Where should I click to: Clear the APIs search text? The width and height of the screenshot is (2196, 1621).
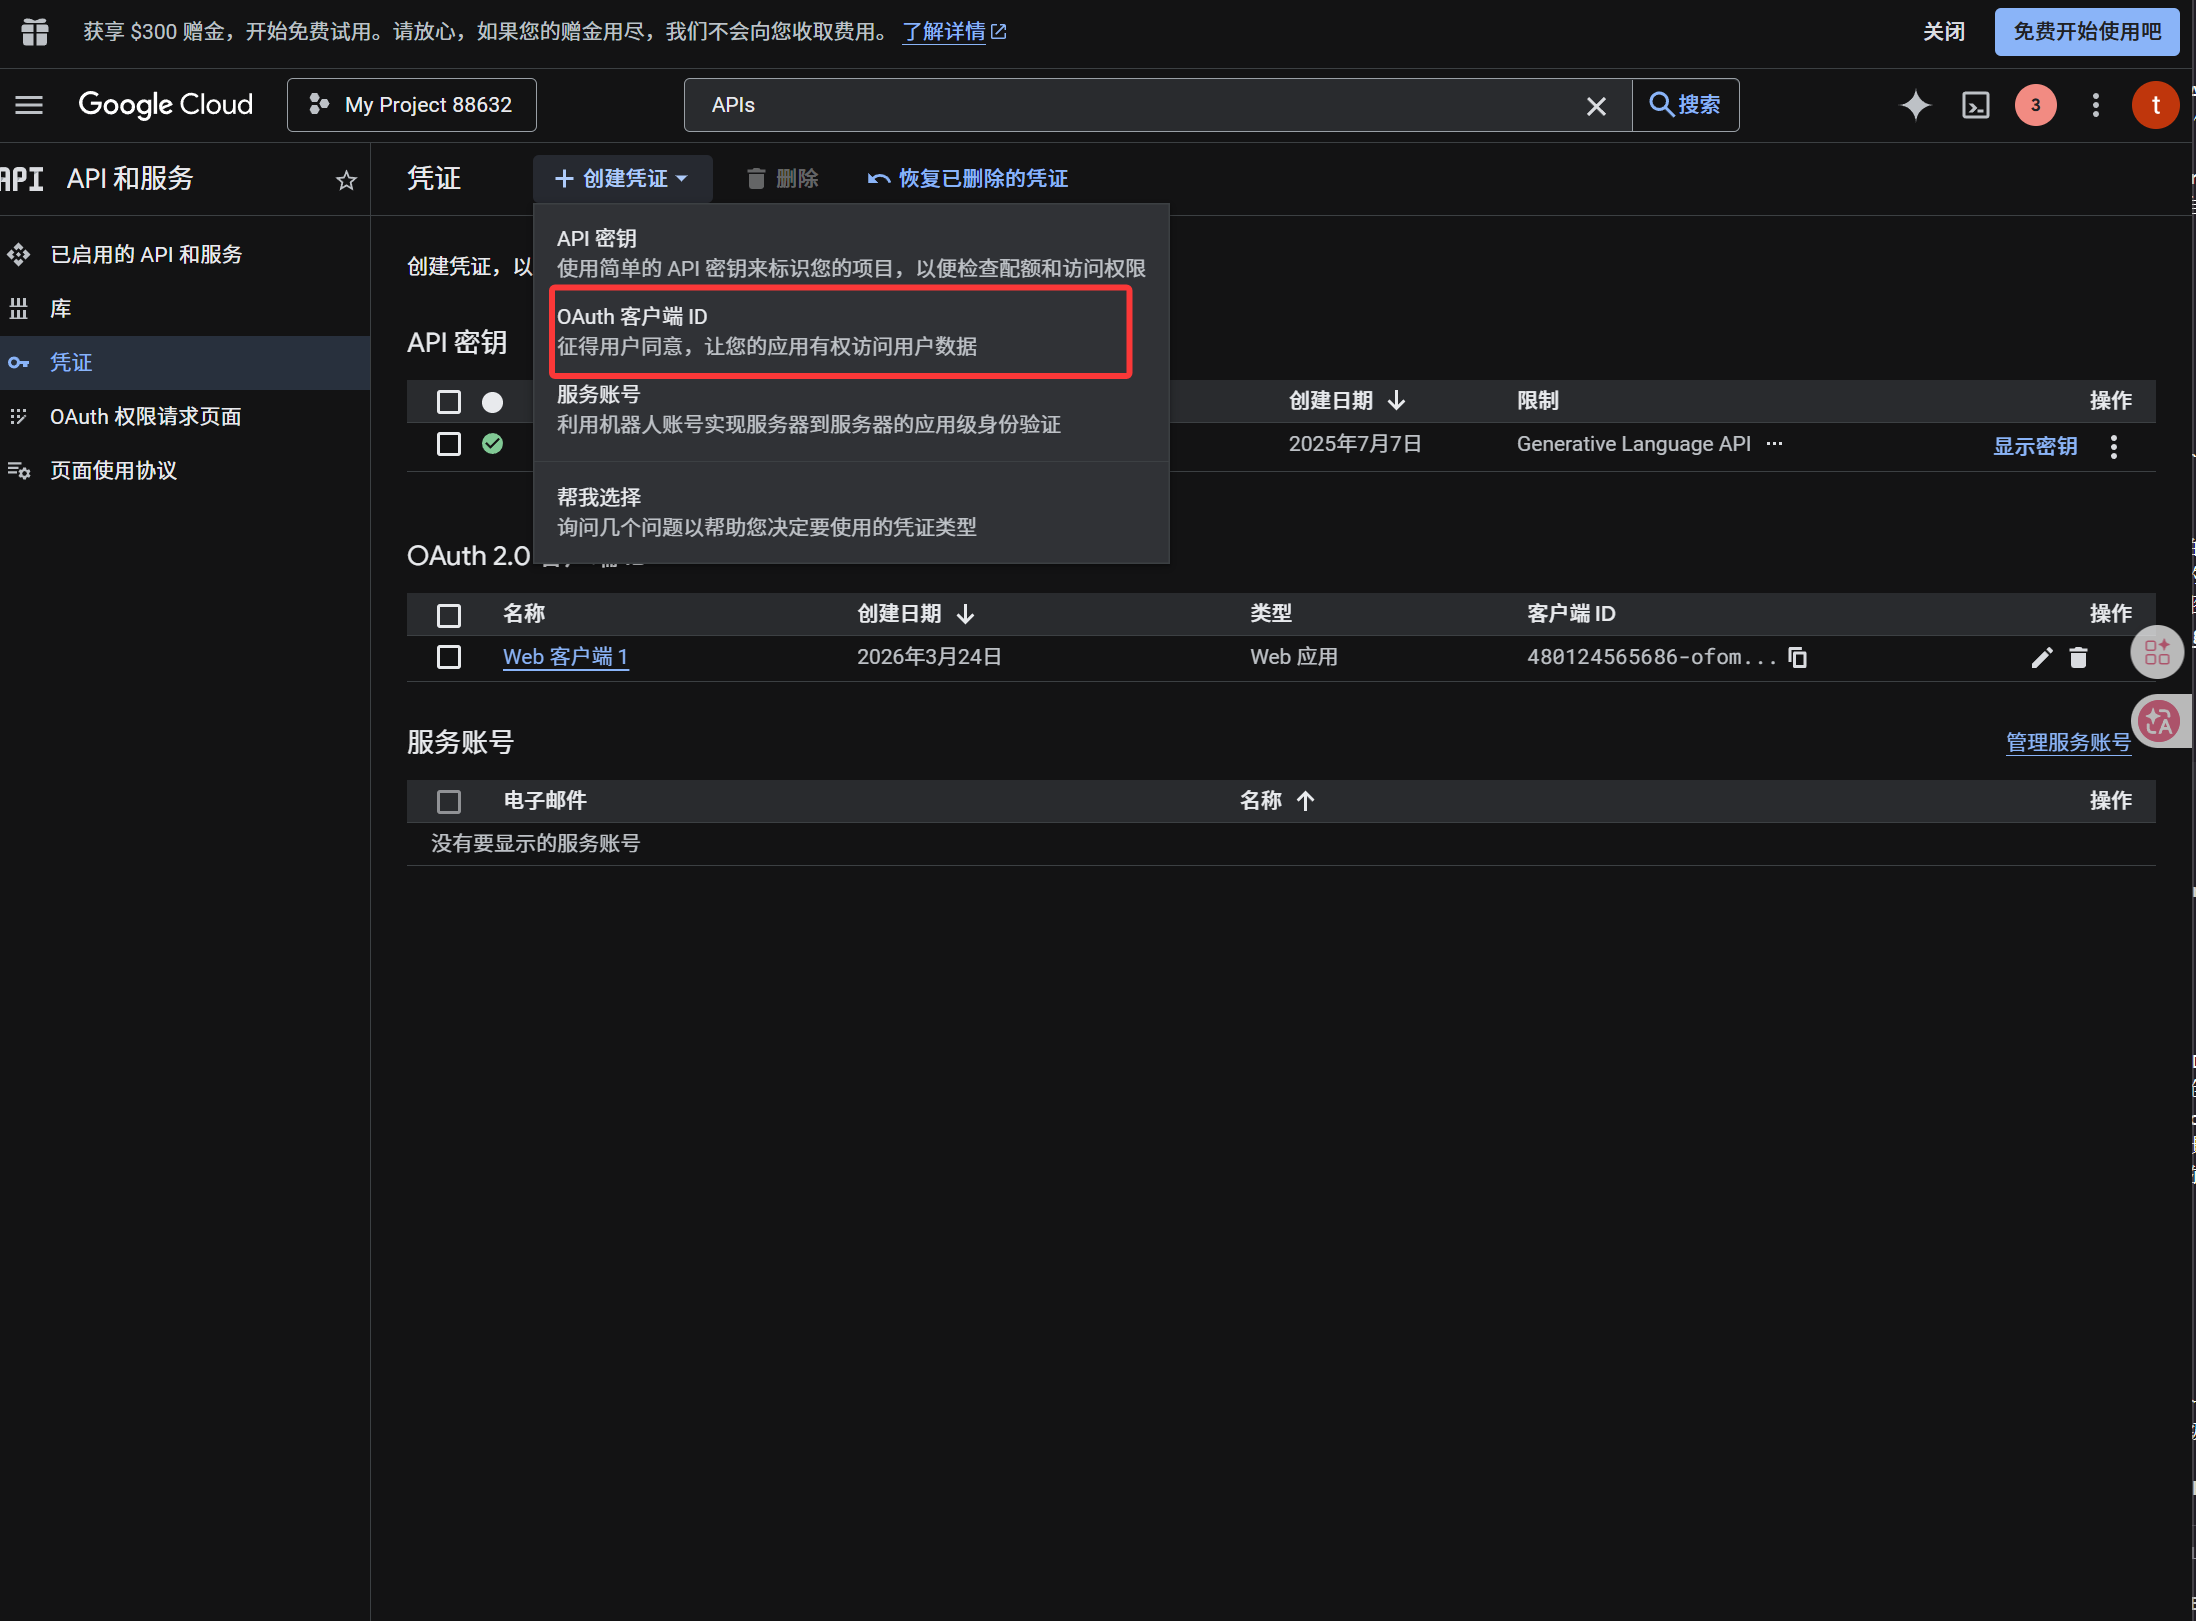[x=1596, y=106]
